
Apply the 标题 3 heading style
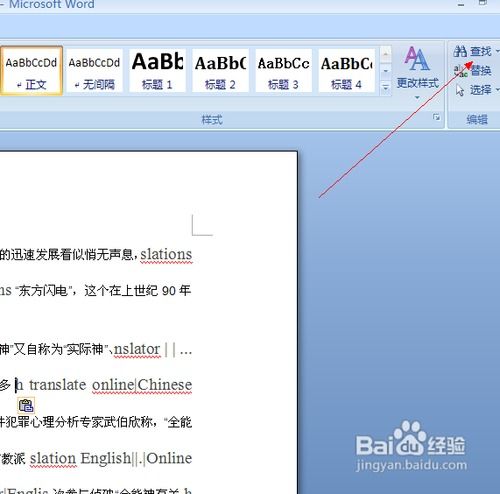coord(283,71)
